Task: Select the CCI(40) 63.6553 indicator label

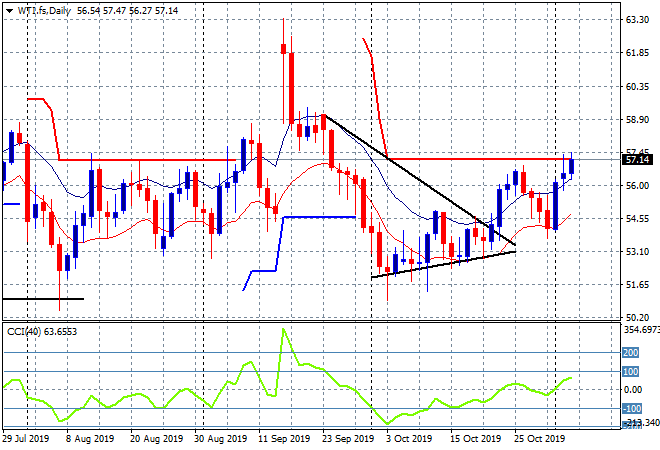Action: [42, 332]
